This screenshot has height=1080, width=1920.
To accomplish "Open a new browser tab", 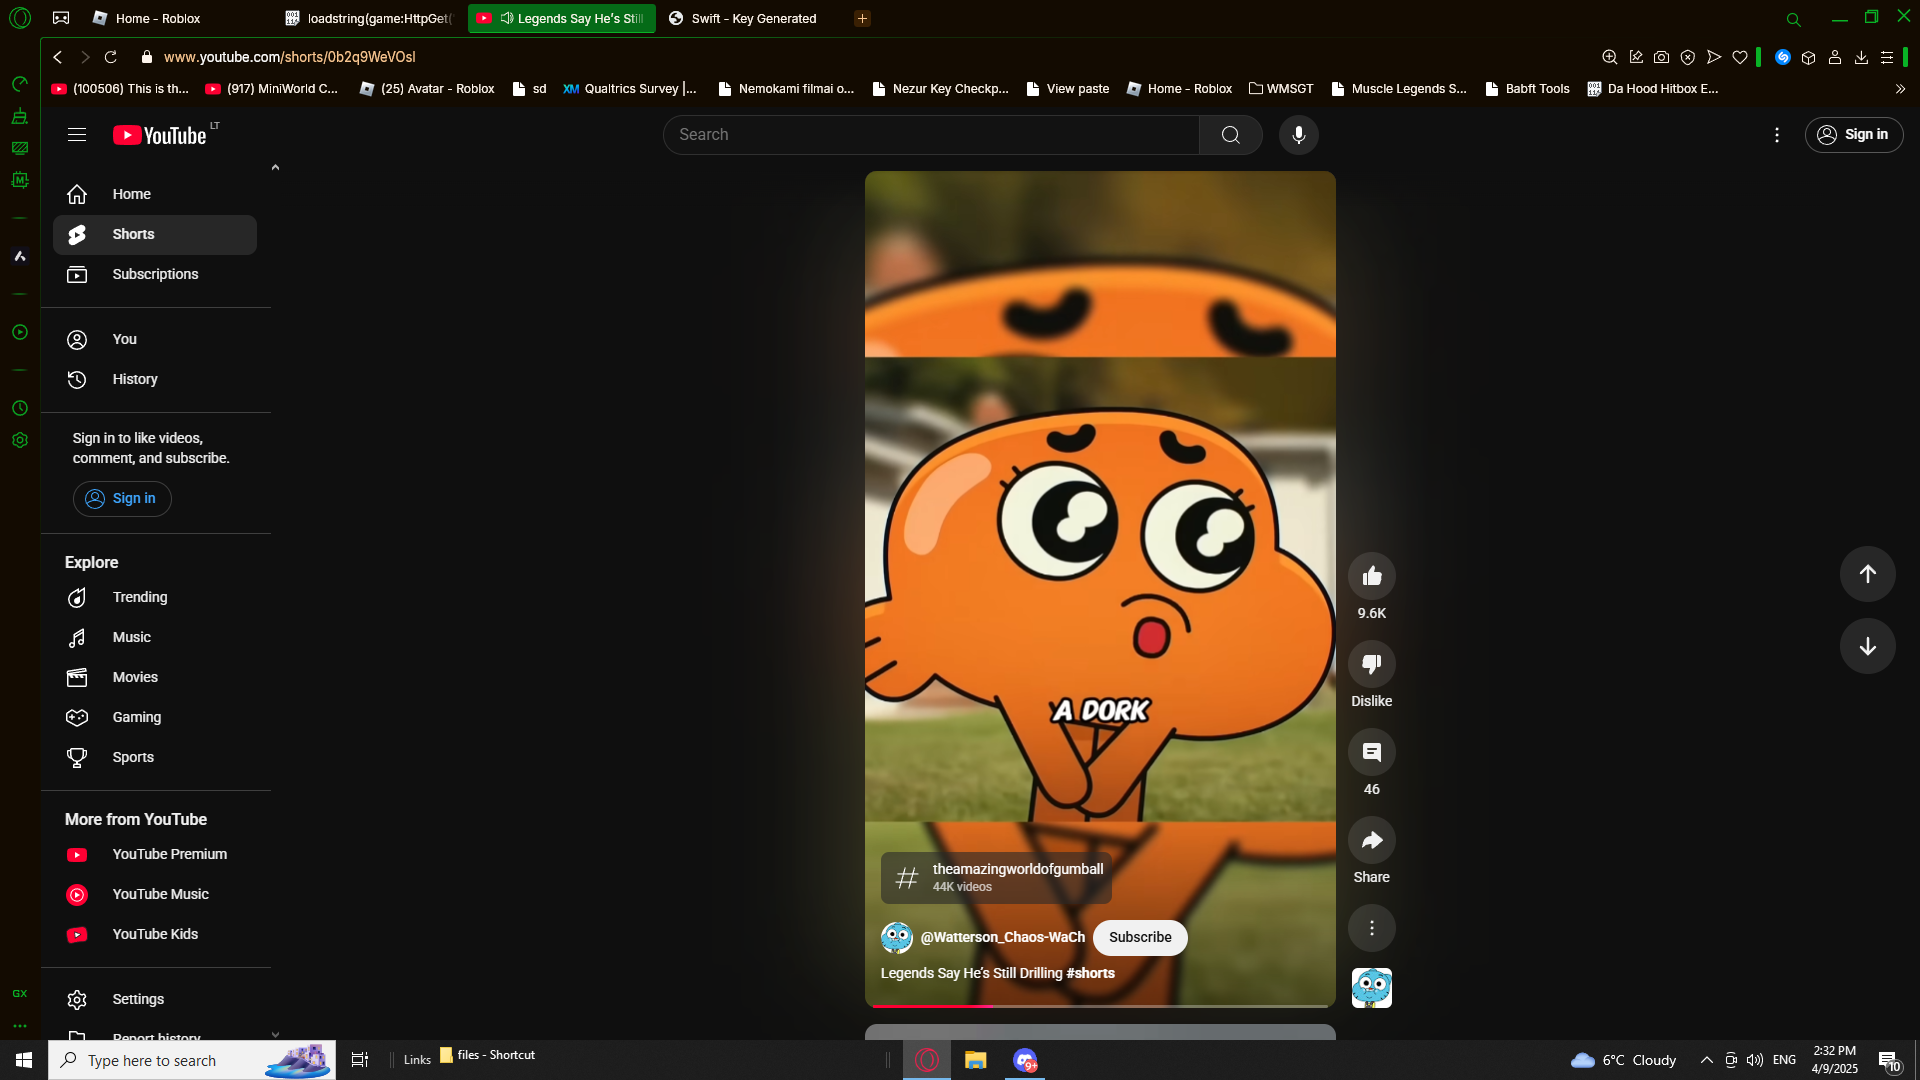I will click(862, 18).
